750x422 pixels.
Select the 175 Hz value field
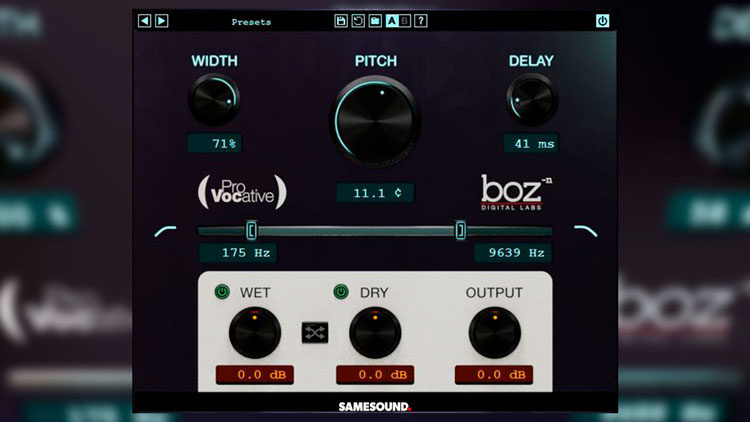point(238,253)
